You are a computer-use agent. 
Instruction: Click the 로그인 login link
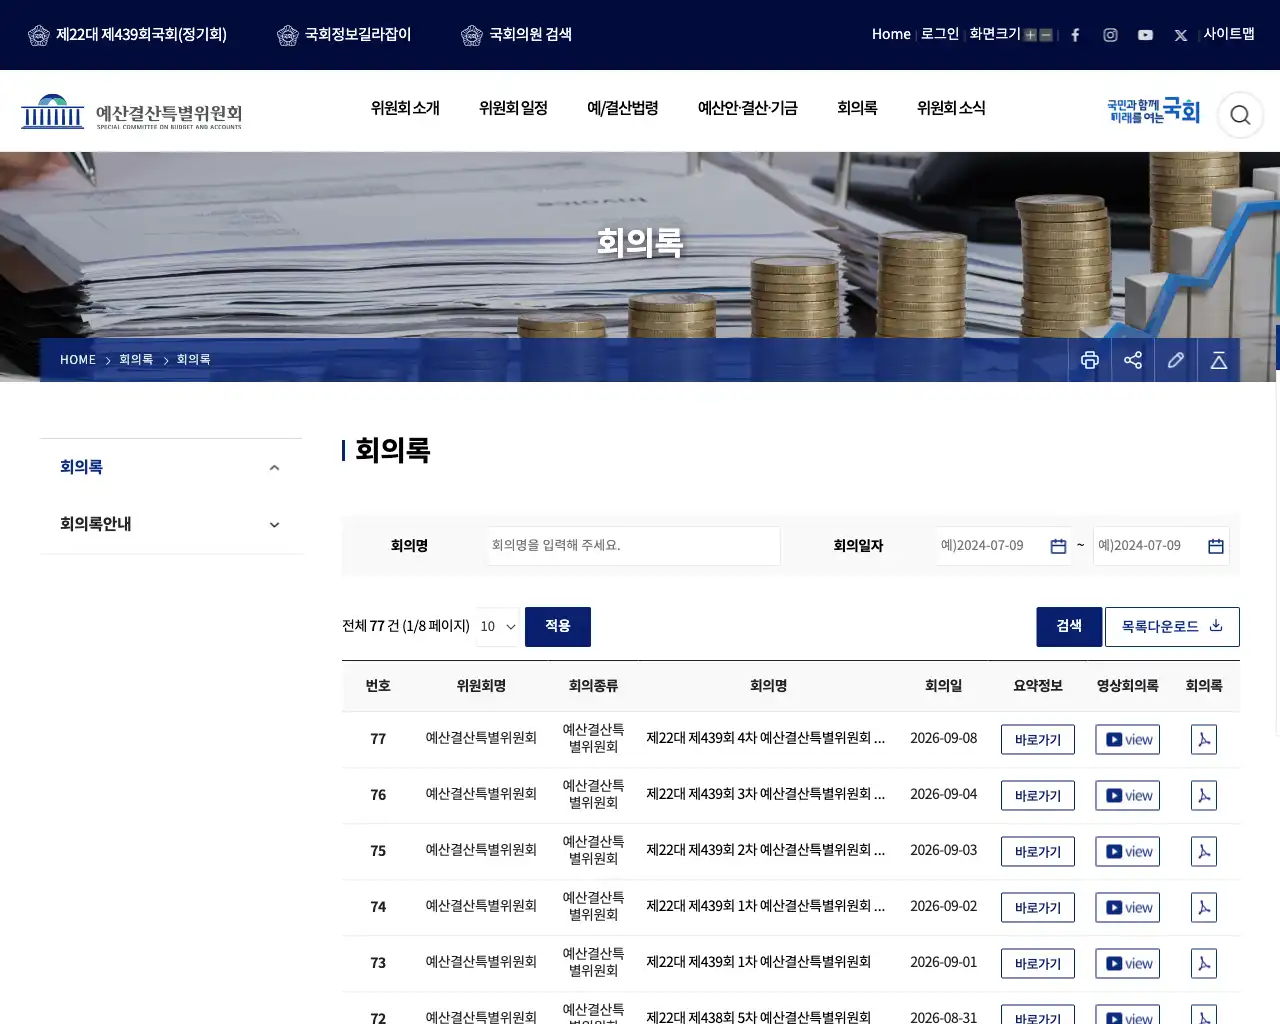(940, 34)
